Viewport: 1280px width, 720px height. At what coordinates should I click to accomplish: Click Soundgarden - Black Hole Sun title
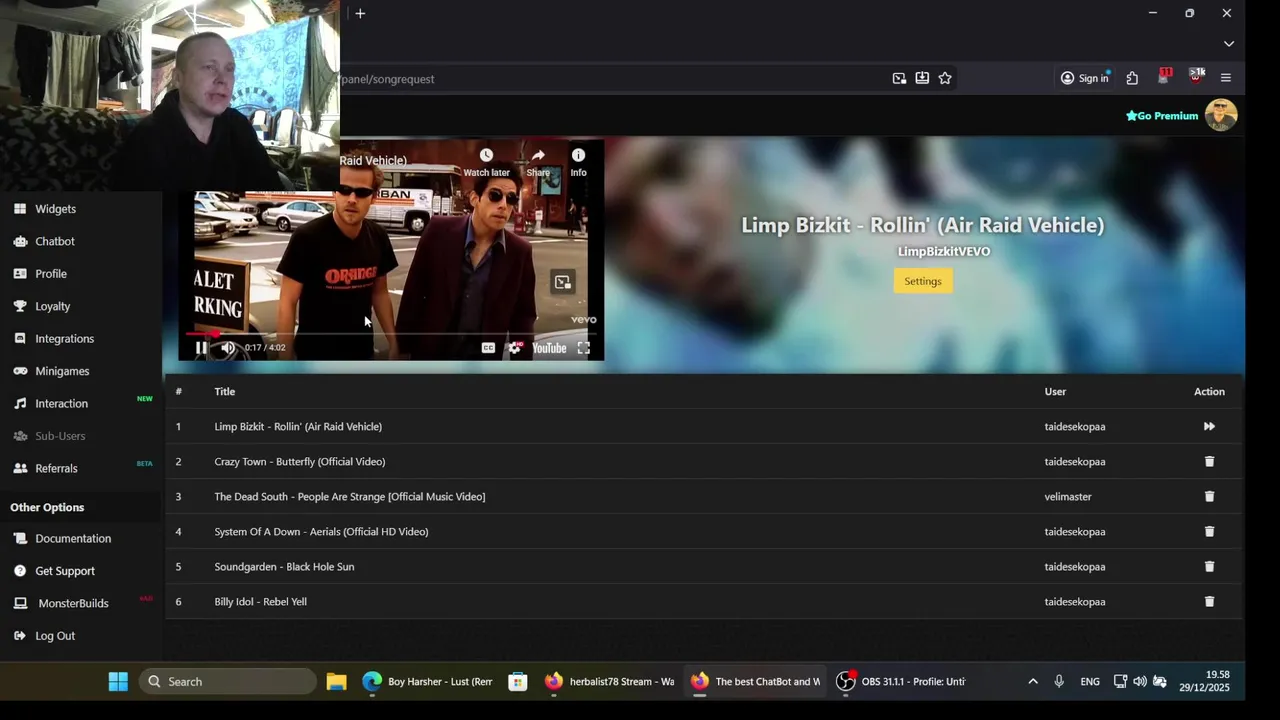[284, 566]
